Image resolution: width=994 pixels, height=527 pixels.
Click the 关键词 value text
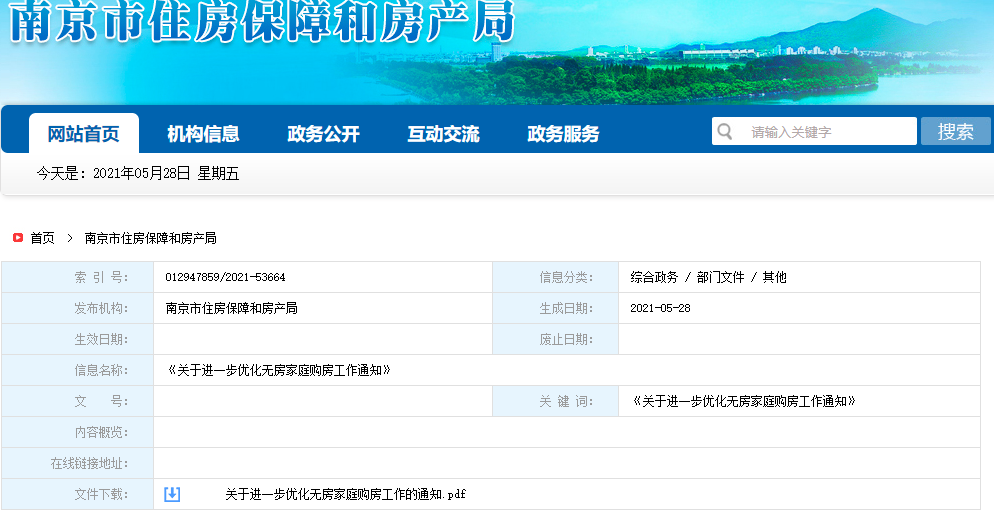744,401
